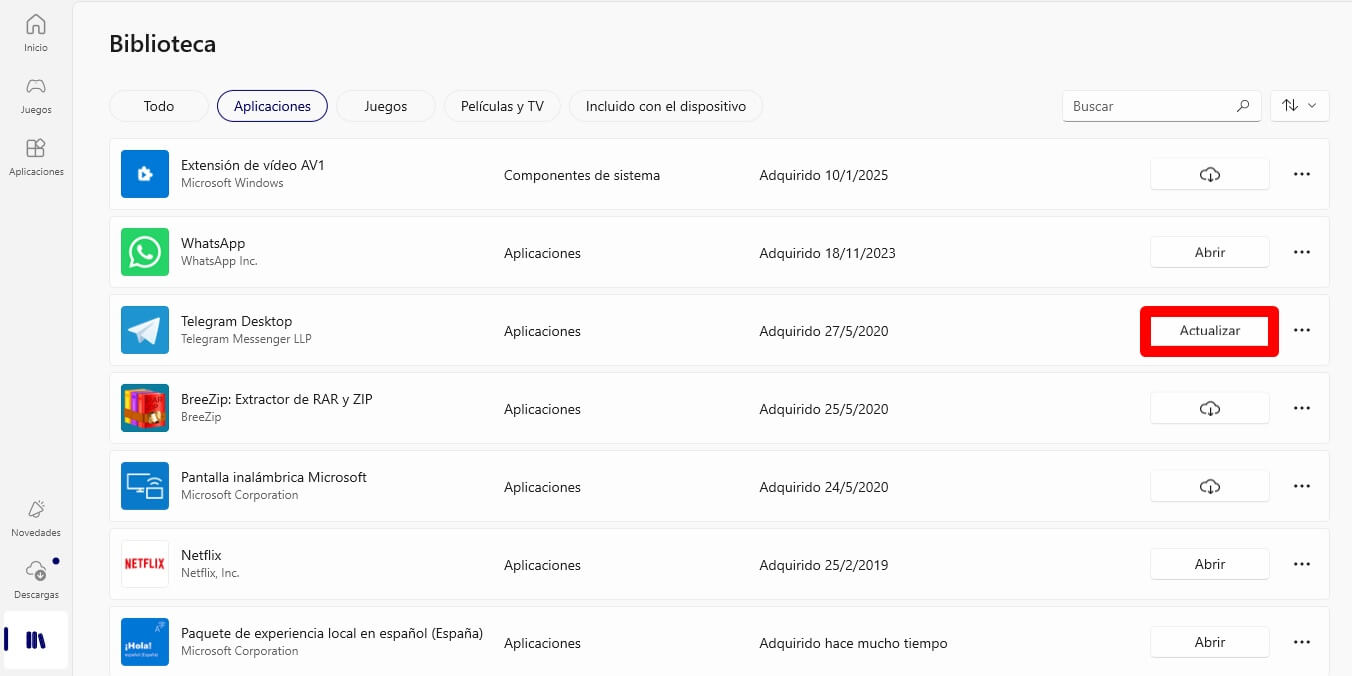Image resolution: width=1352 pixels, height=676 pixels.
Task: Click the Paquete de experiencia local icon
Action: (145, 642)
